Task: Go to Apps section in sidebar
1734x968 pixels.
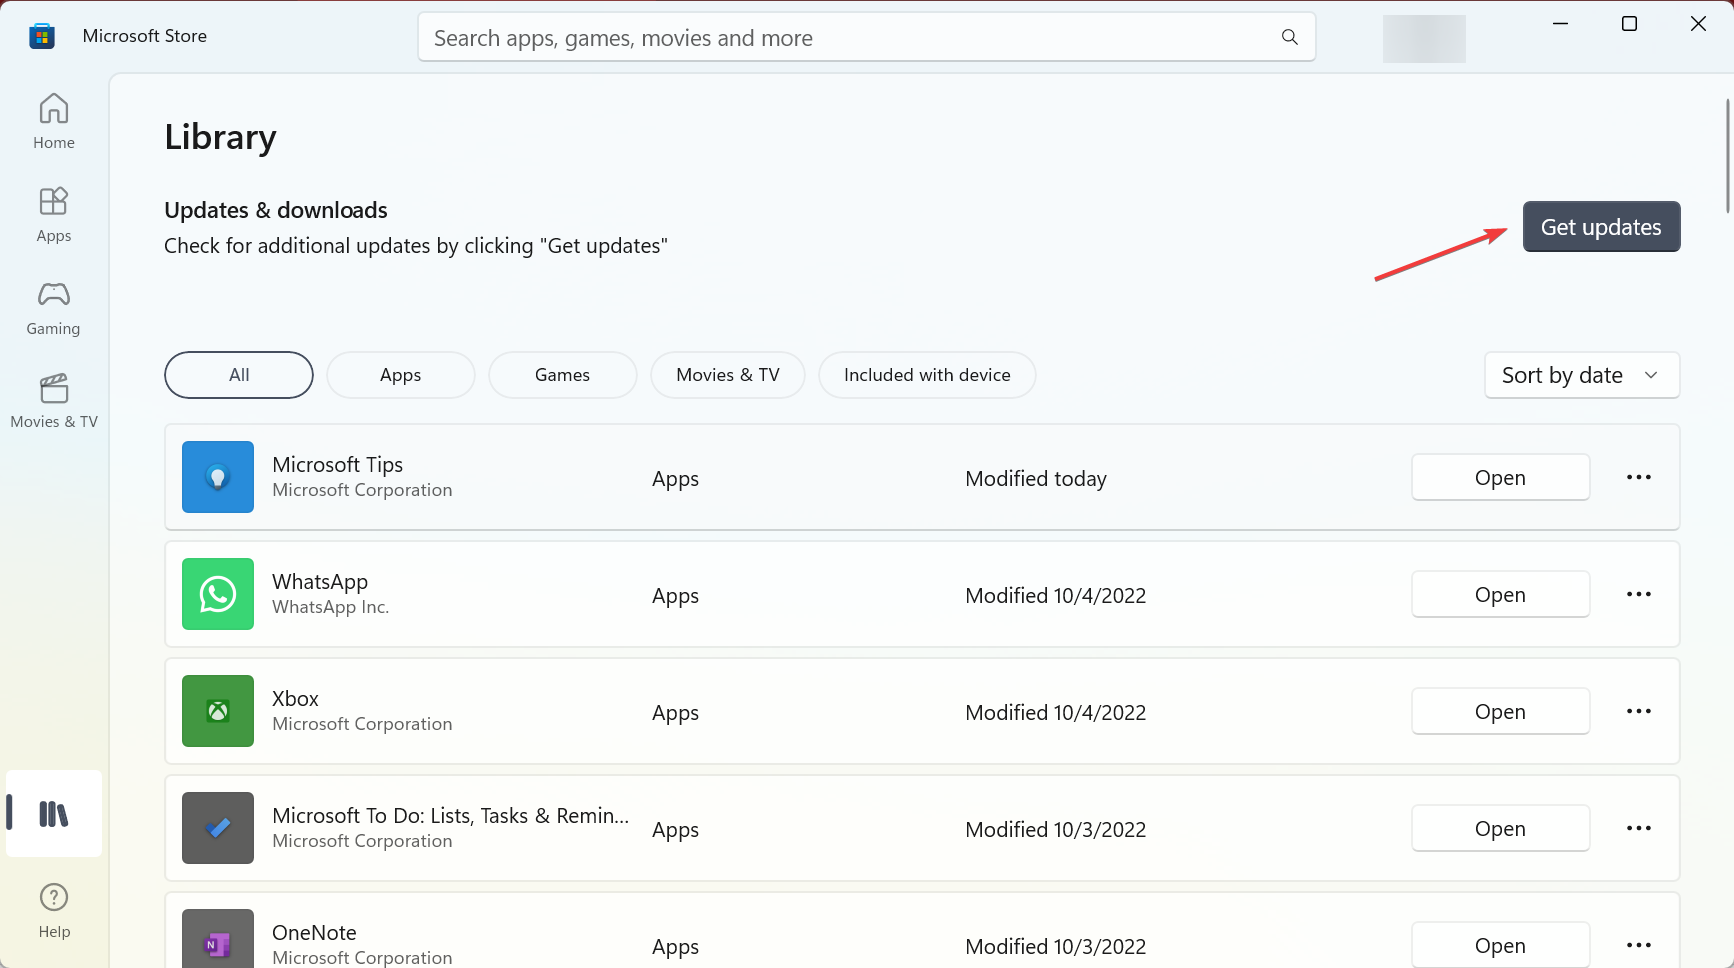Action: [54, 215]
